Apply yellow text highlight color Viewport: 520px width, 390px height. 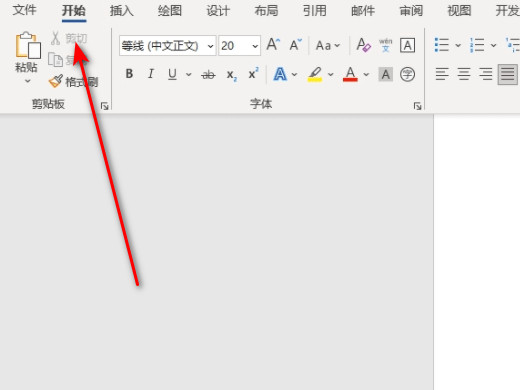(x=315, y=74)
